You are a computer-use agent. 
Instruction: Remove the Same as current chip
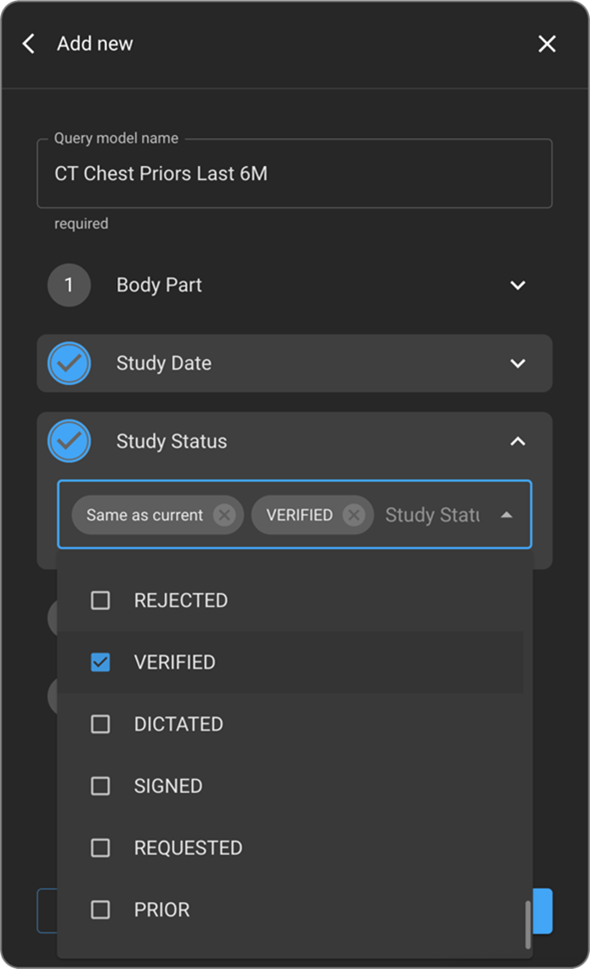point(224,515)
